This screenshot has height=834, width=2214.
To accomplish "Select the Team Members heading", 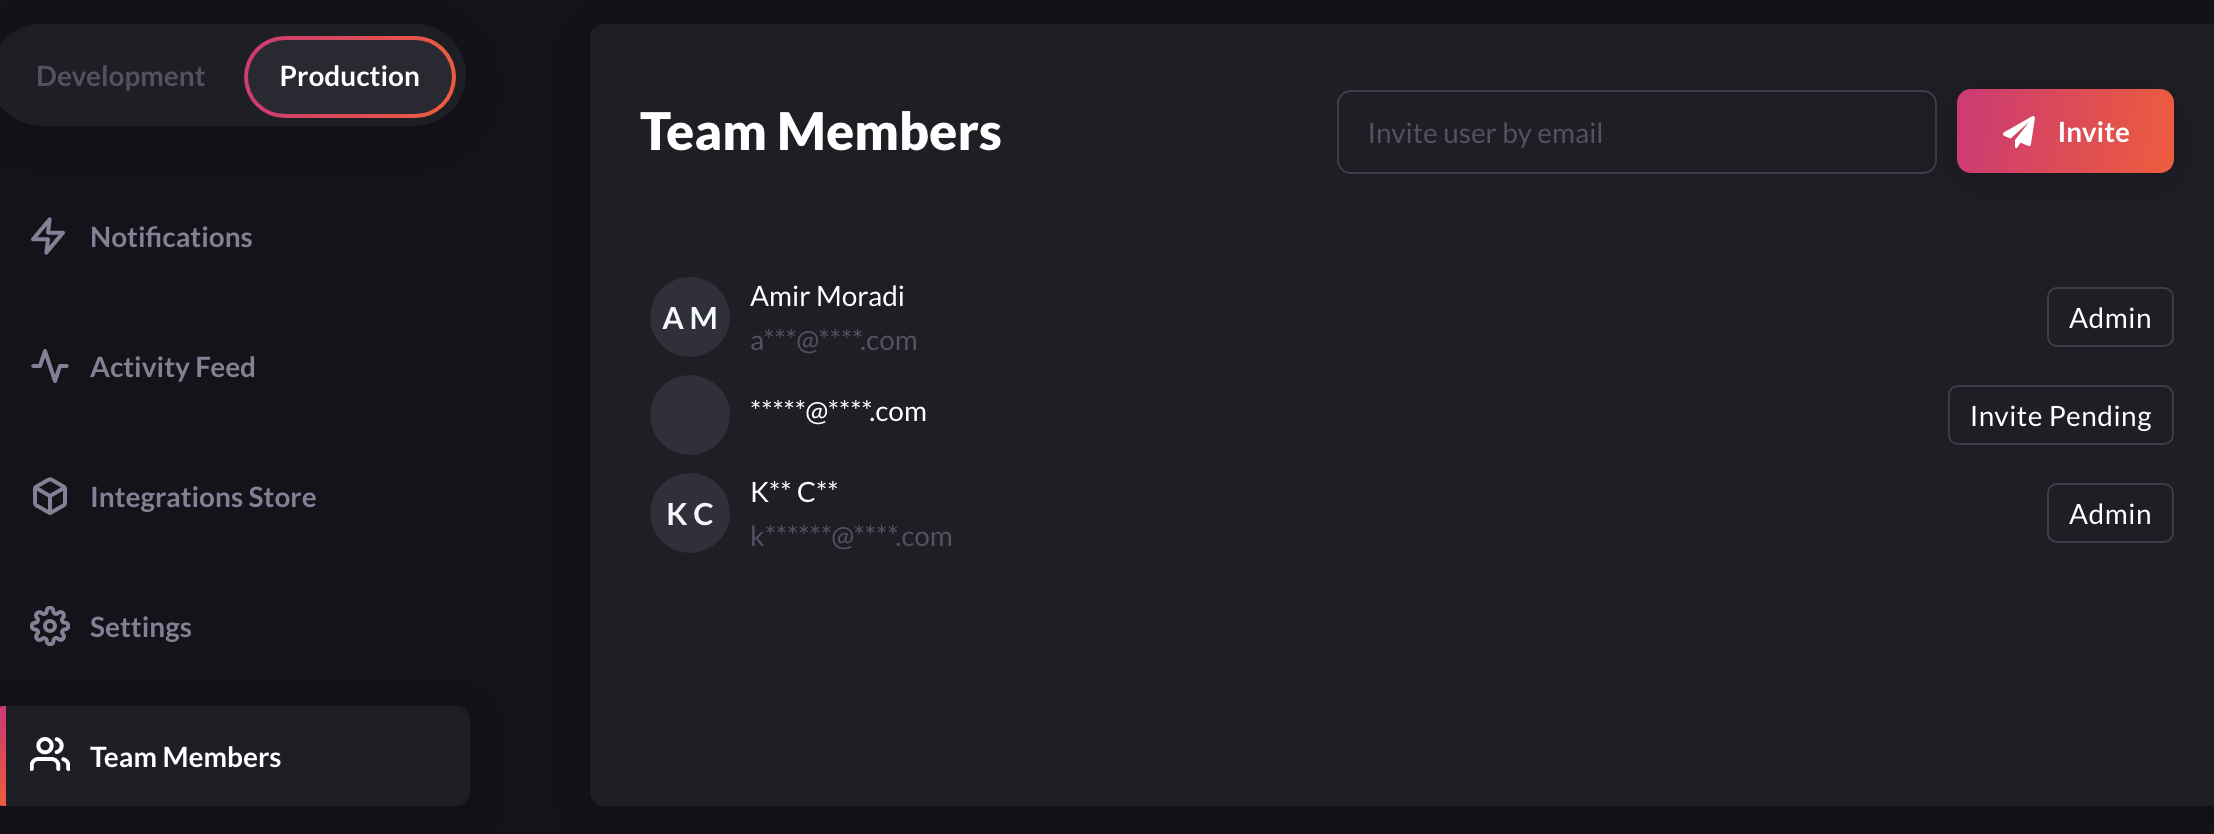I will [821, 131].
